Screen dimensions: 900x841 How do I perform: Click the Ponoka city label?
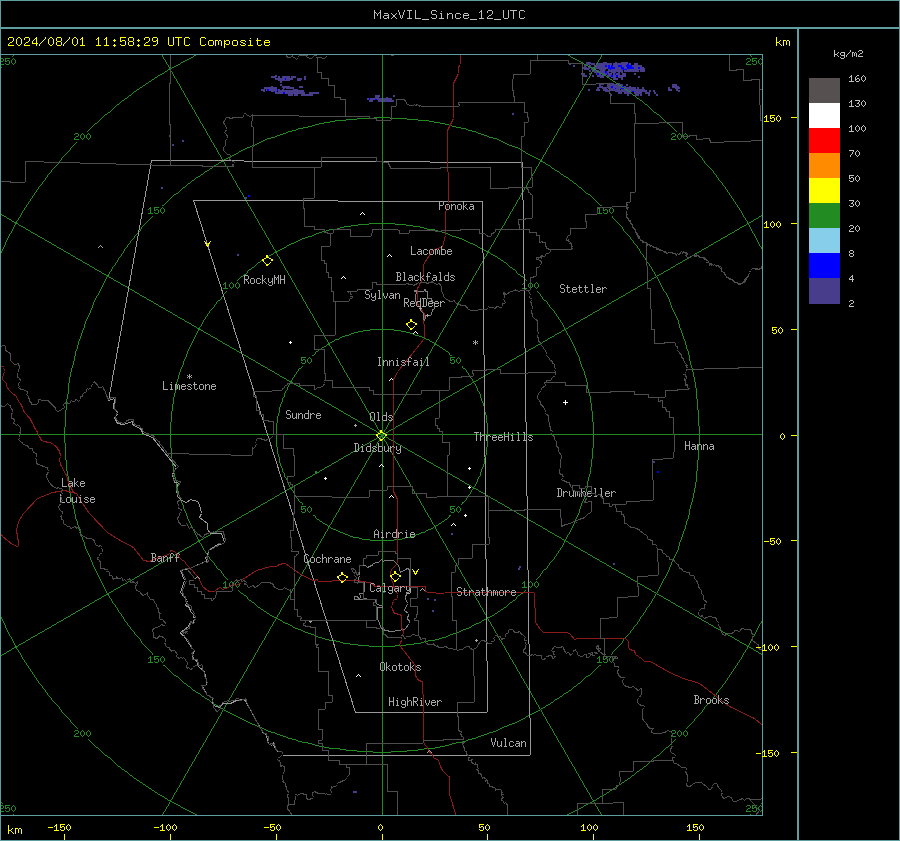click(x=456, y=206)
